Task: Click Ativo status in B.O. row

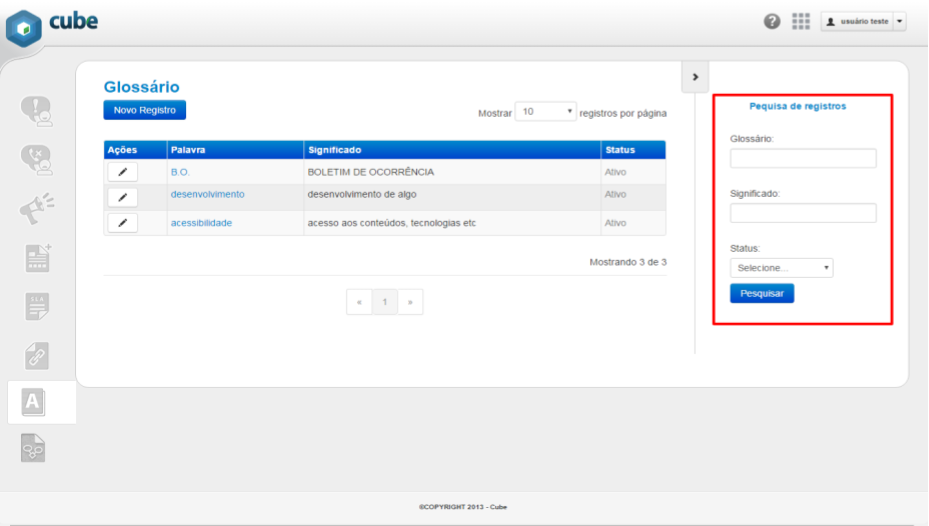Action: point(616,172)
